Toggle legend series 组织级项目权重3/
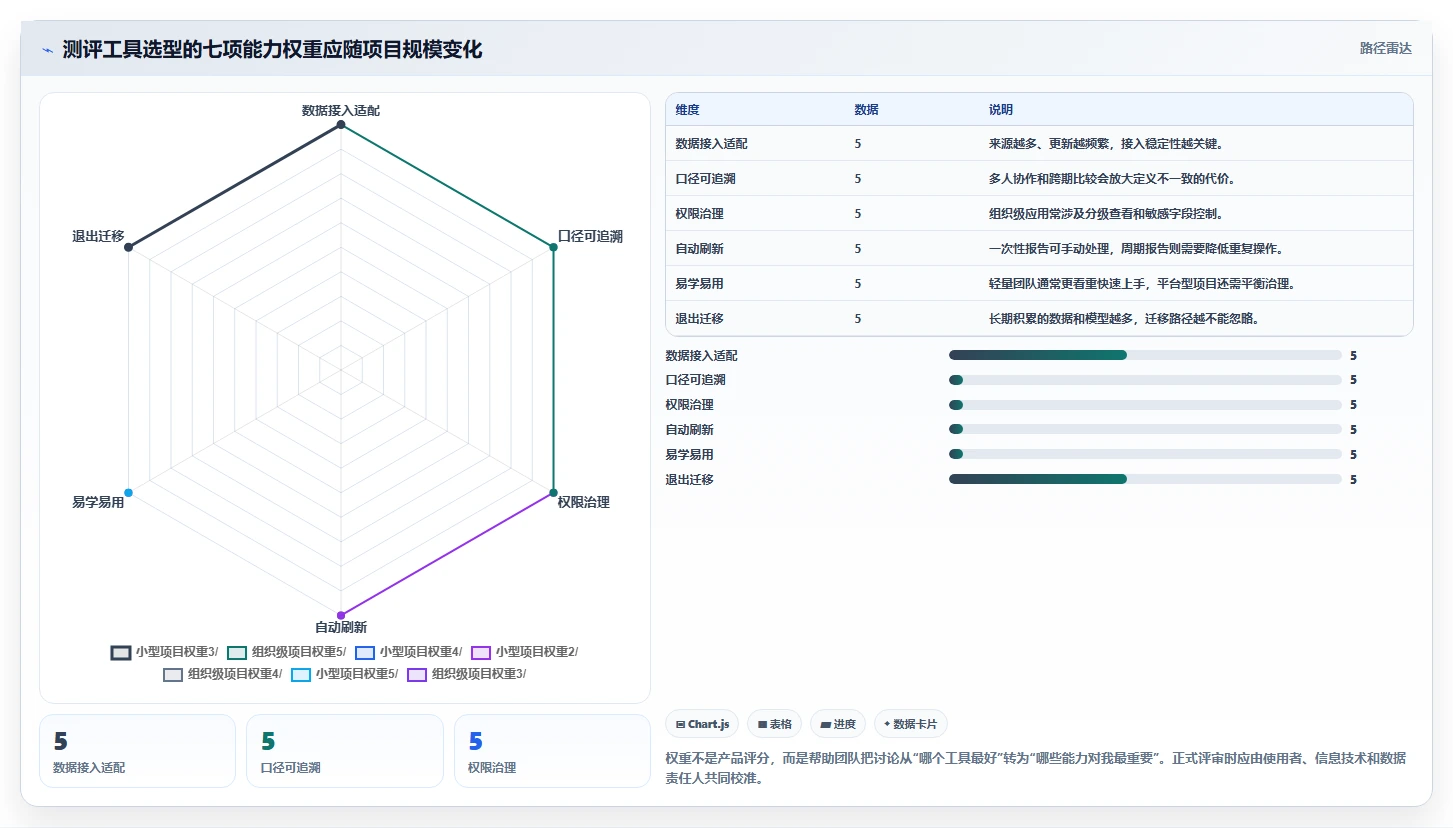 [x=466, y=674]
